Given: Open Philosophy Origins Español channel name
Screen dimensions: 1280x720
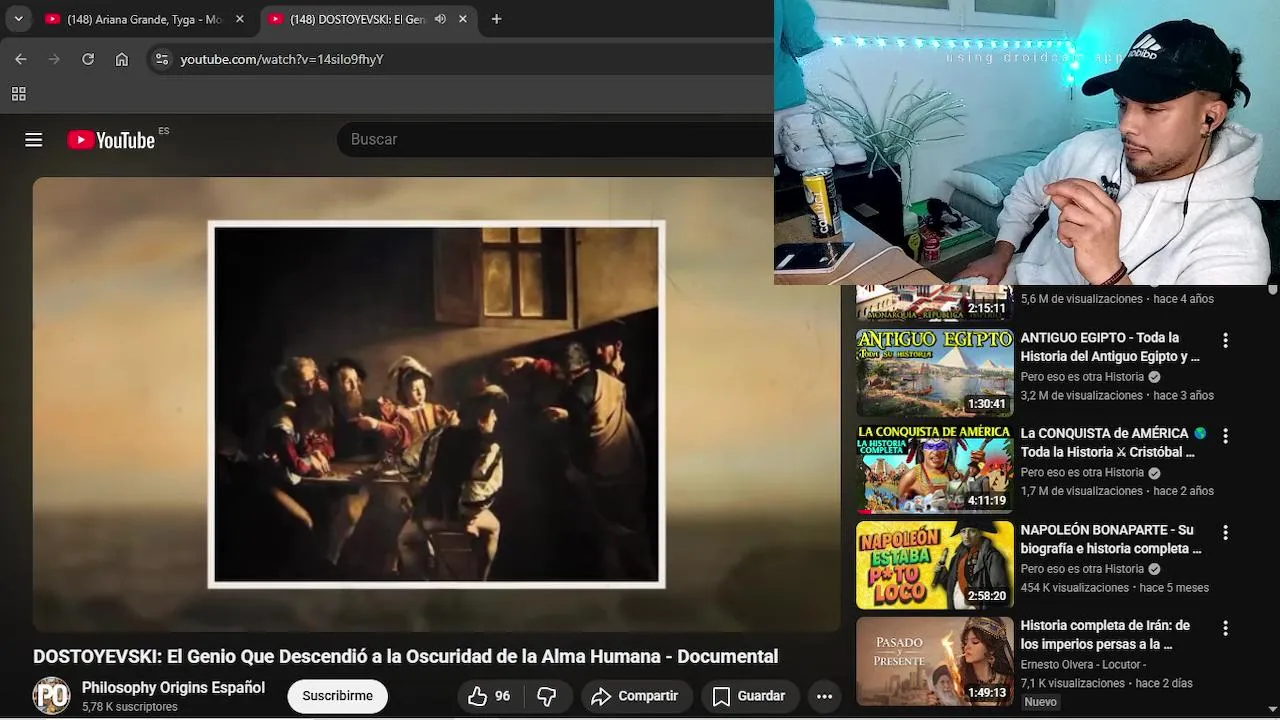Looking at the screenshot, I should click(x=173, y=688).
